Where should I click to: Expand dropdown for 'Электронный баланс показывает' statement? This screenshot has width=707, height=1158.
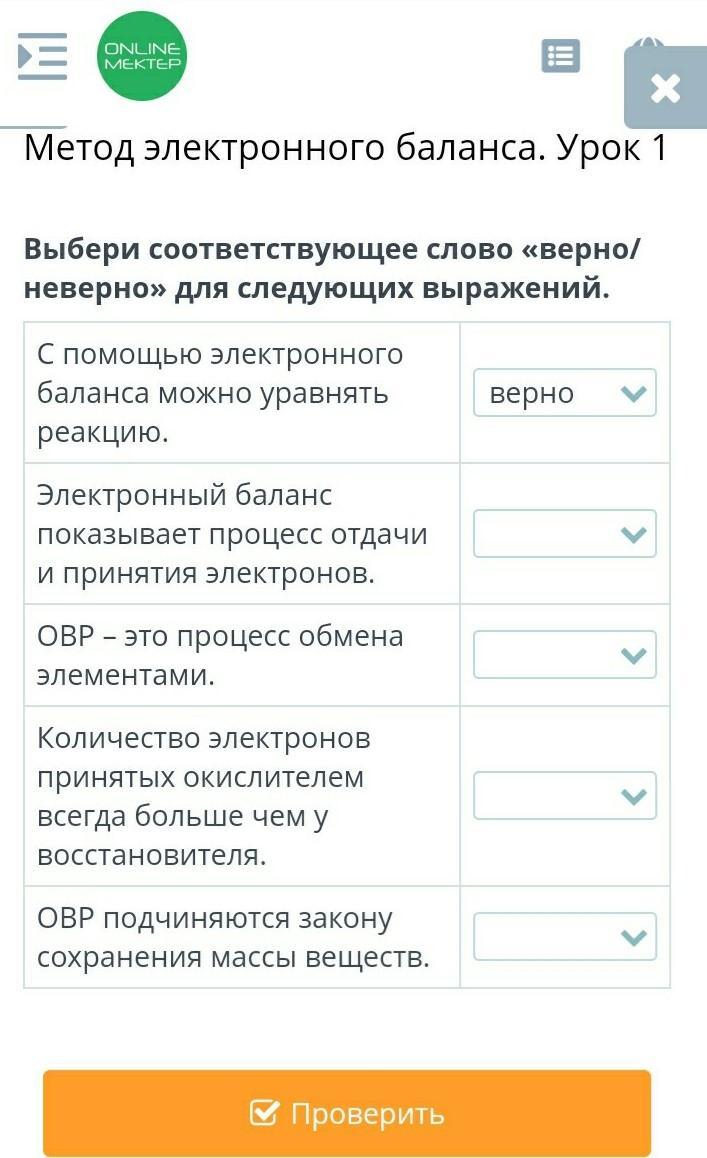(x=564, y=534)
